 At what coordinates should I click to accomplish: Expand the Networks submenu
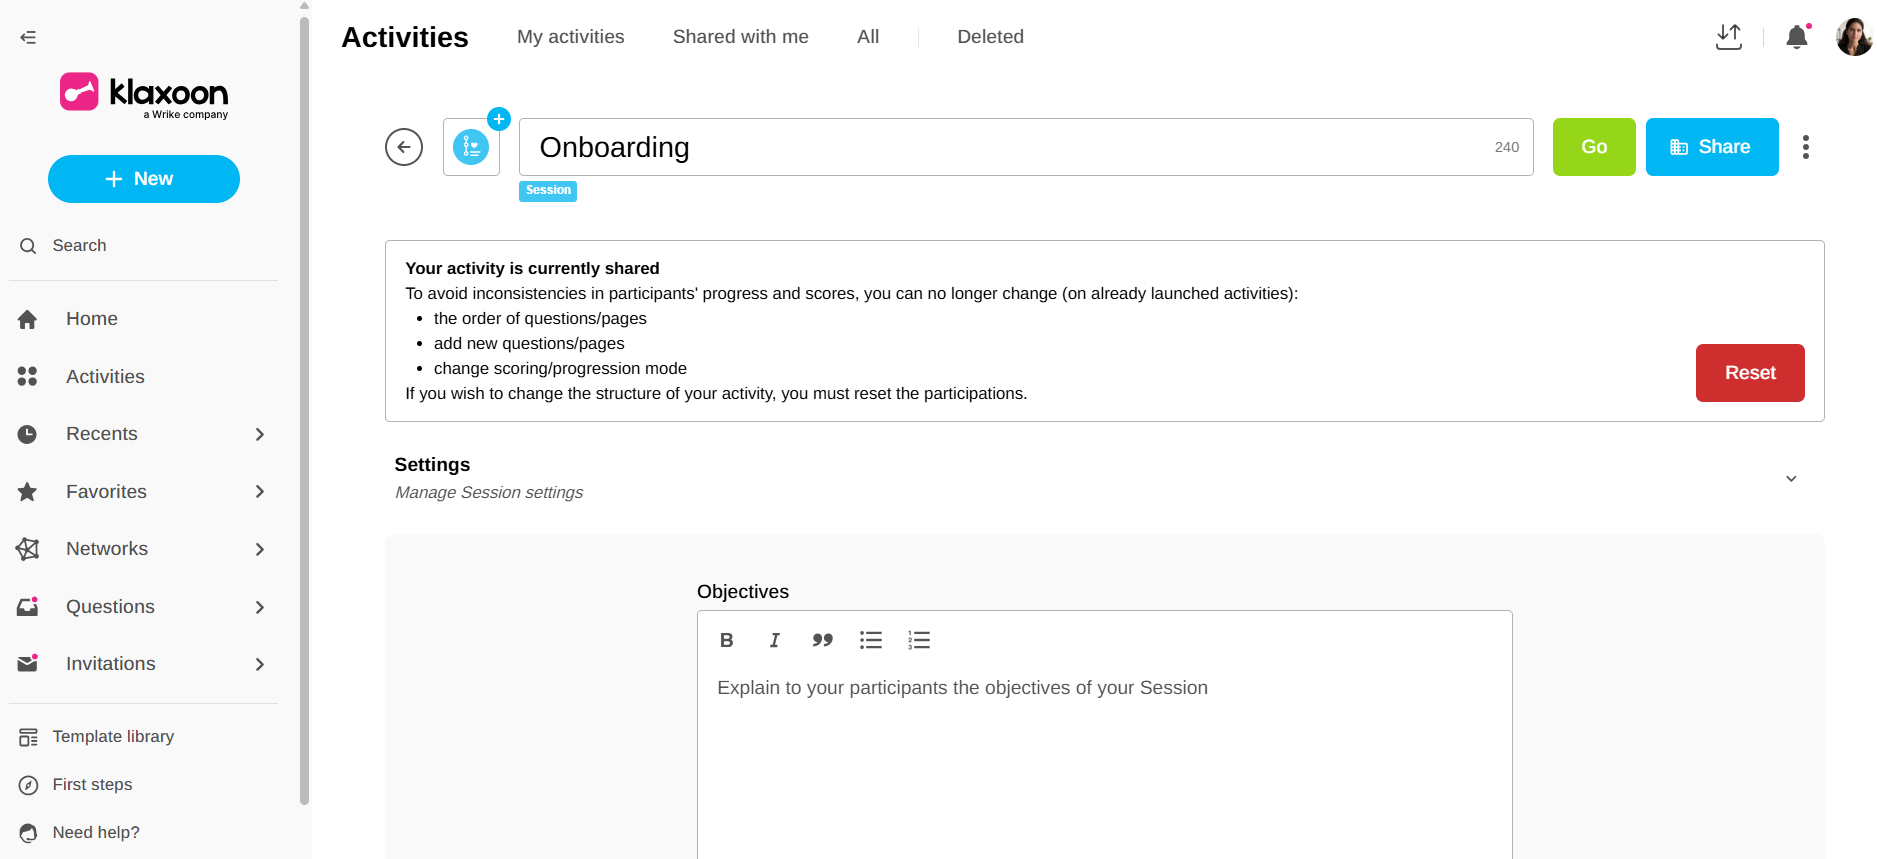click(x=259, y=549)
